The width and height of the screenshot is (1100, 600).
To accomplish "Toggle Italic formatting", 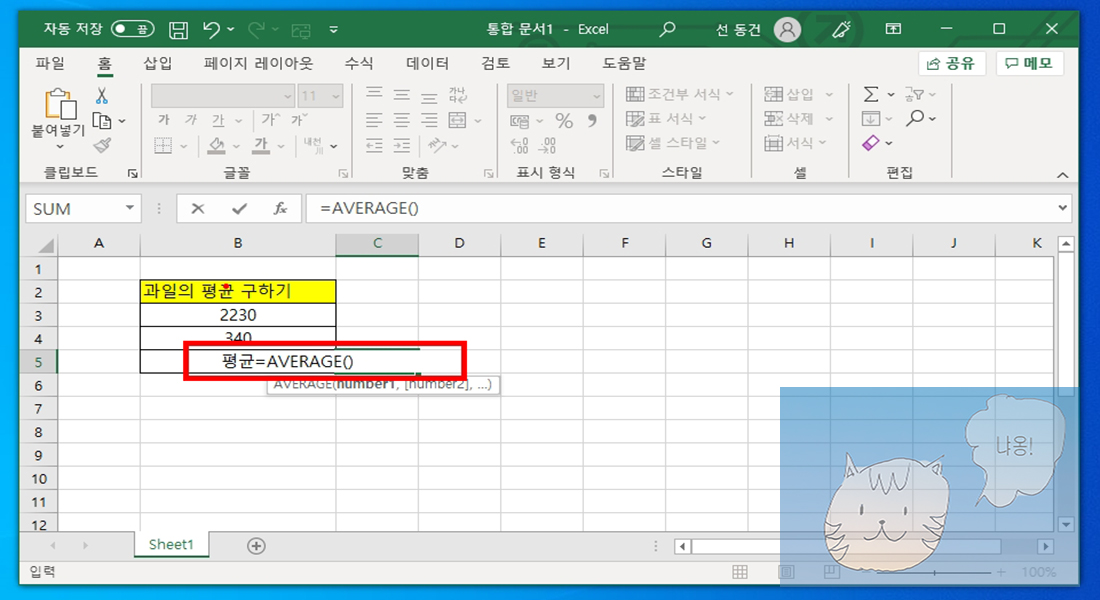I will pos(191,120).
